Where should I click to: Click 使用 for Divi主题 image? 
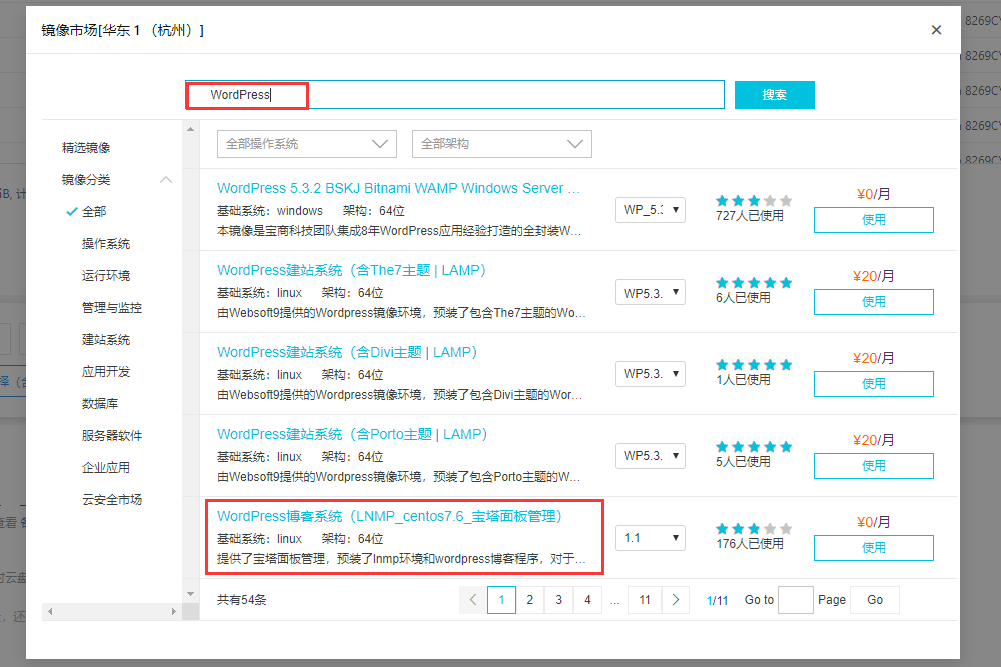coord(873,384)
